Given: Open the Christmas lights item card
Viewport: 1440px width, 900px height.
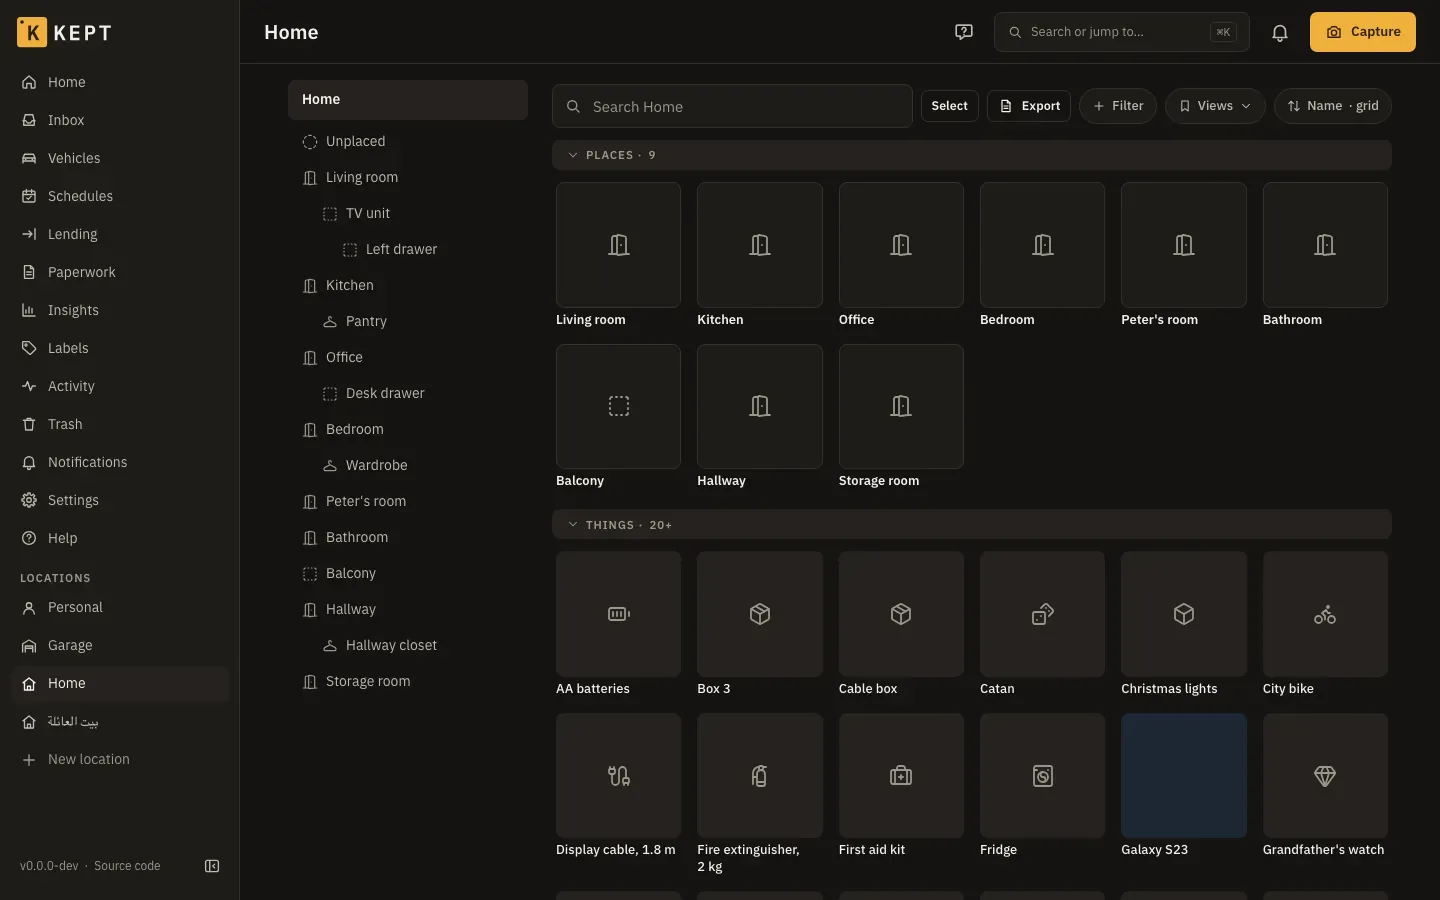Looking at the screenshot, I should 1184,624.
